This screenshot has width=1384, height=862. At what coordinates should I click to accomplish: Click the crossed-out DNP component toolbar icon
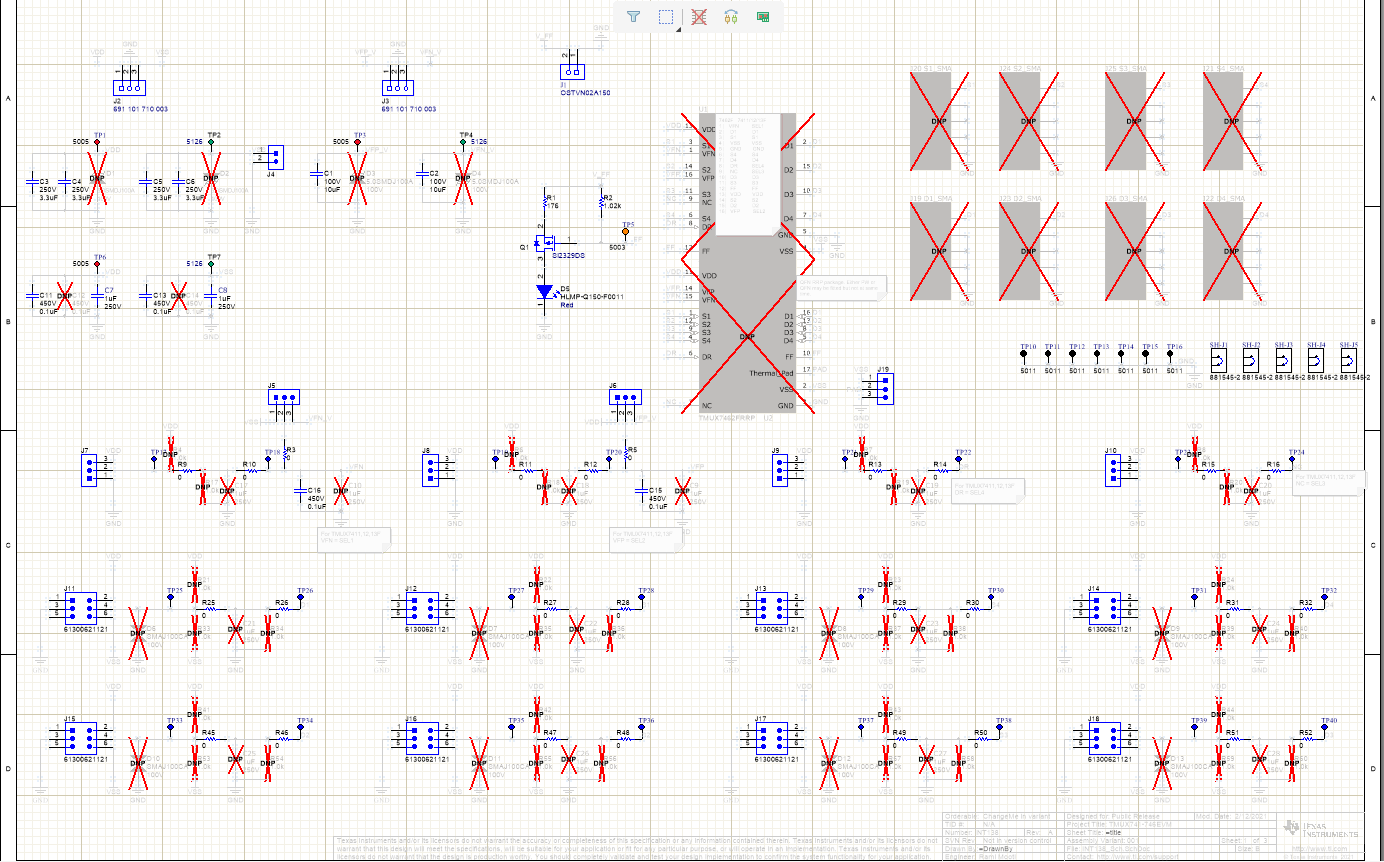point(699,17)
